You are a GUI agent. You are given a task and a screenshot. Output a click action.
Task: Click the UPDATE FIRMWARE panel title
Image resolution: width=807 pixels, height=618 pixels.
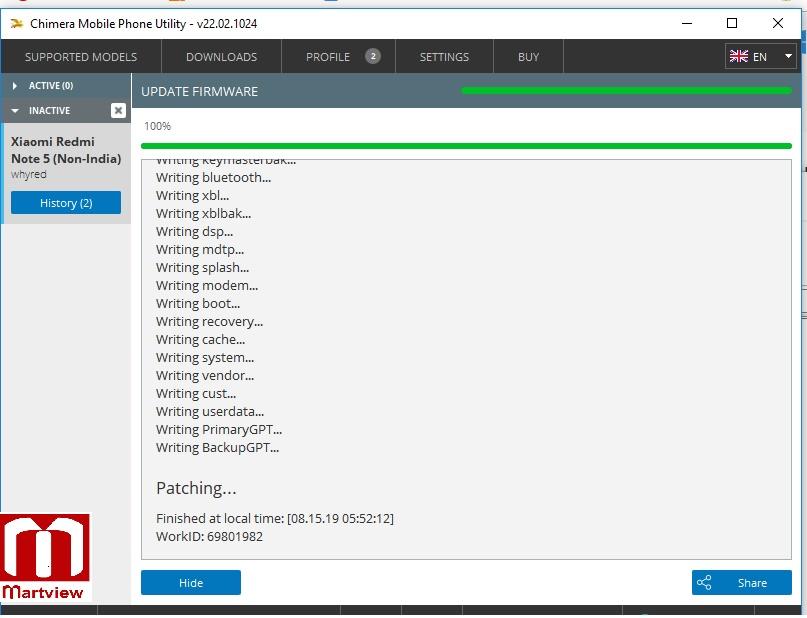tap(200, 91)
